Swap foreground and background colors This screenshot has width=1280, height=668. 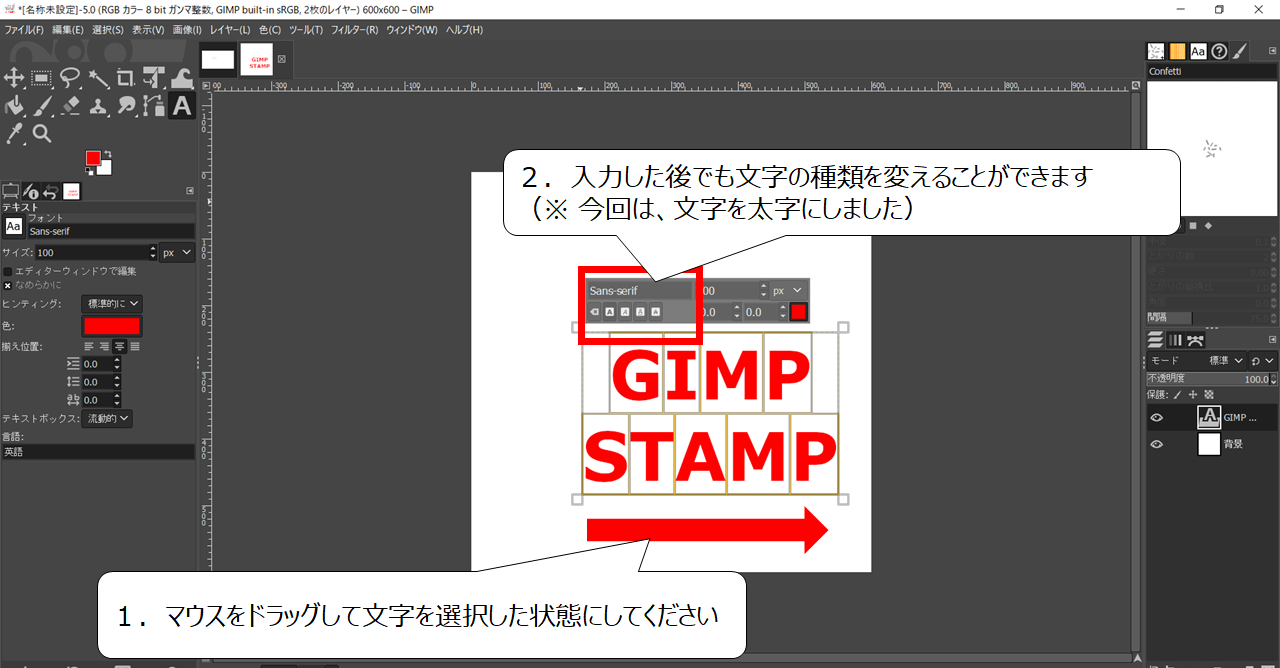[108, 153]
